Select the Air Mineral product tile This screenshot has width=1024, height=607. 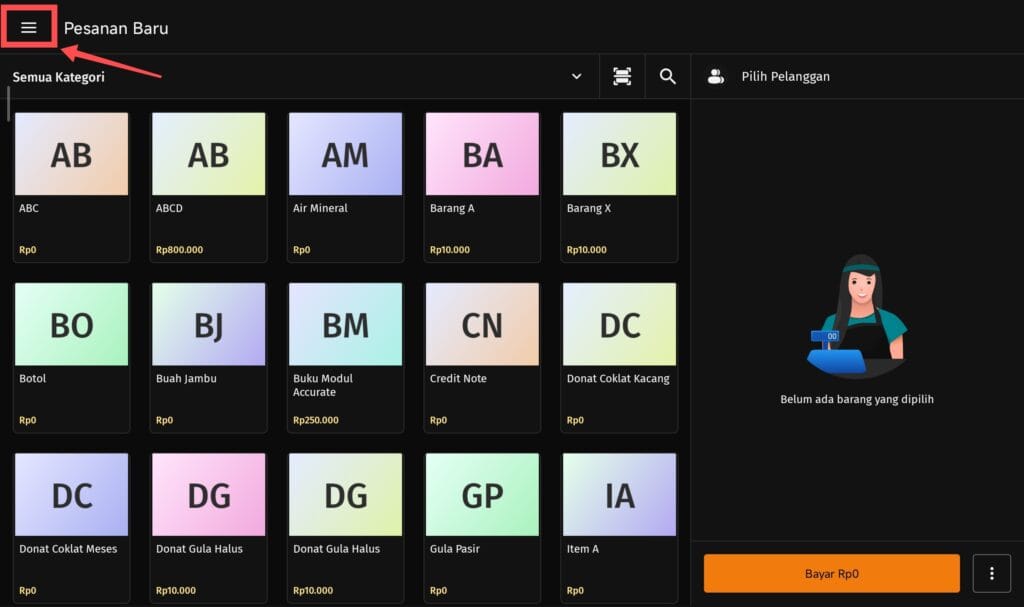[x=345, y=187]
